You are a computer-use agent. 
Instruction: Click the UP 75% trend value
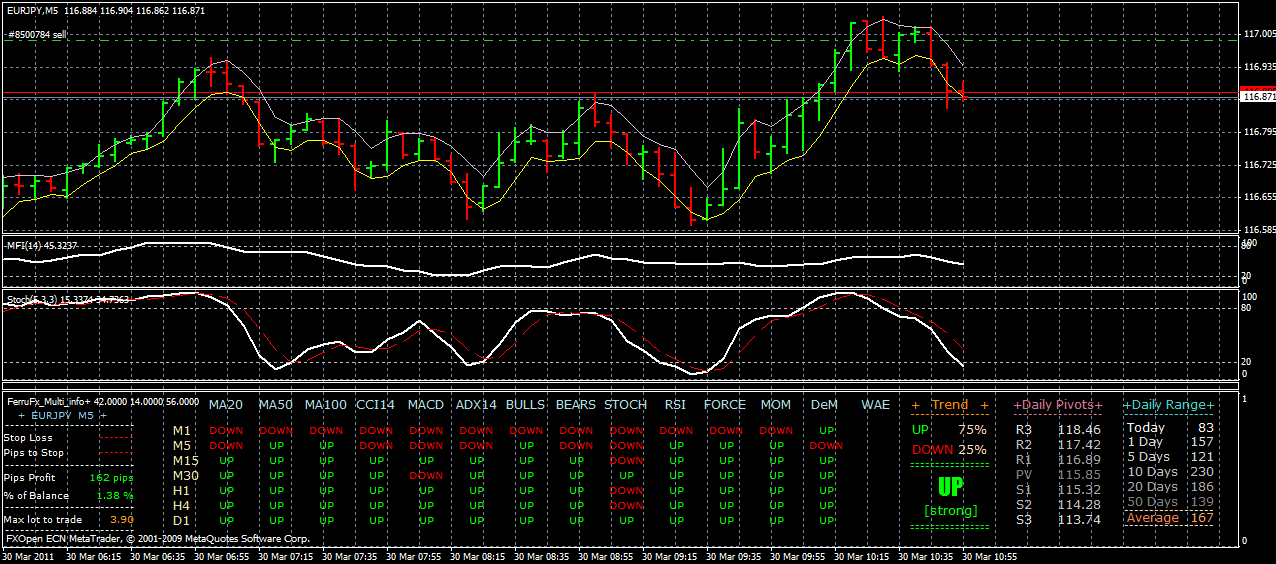tap(949, 429)
